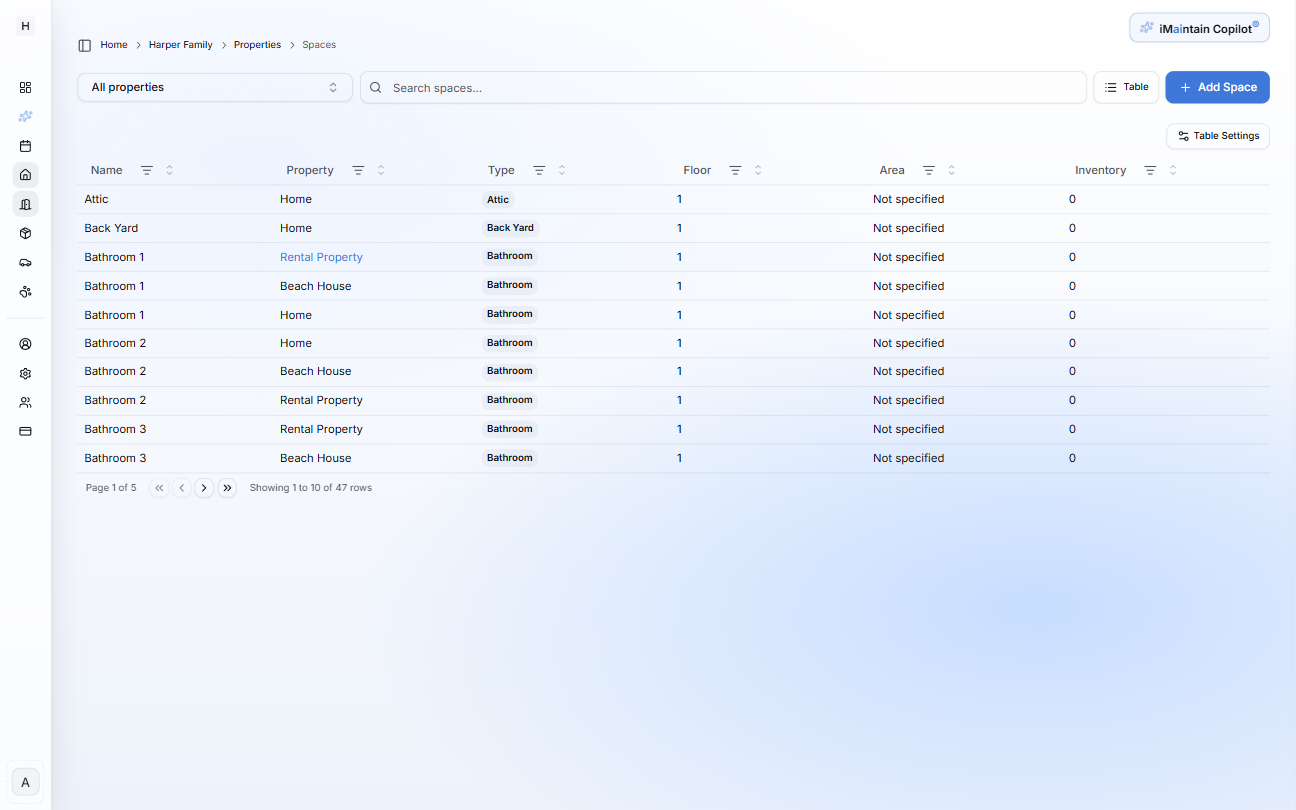
Task: Toggle sorting on the Inventory column
Action: 1172,170
